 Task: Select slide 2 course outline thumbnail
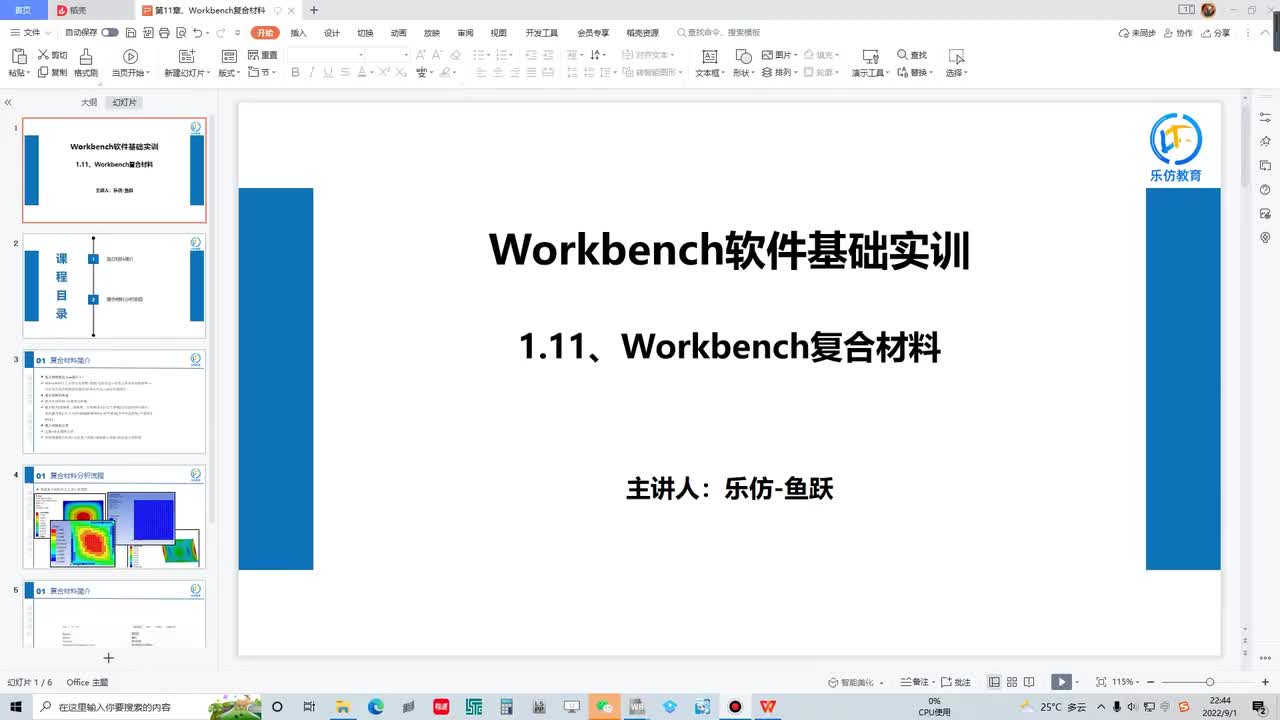(x=114, y=286)
